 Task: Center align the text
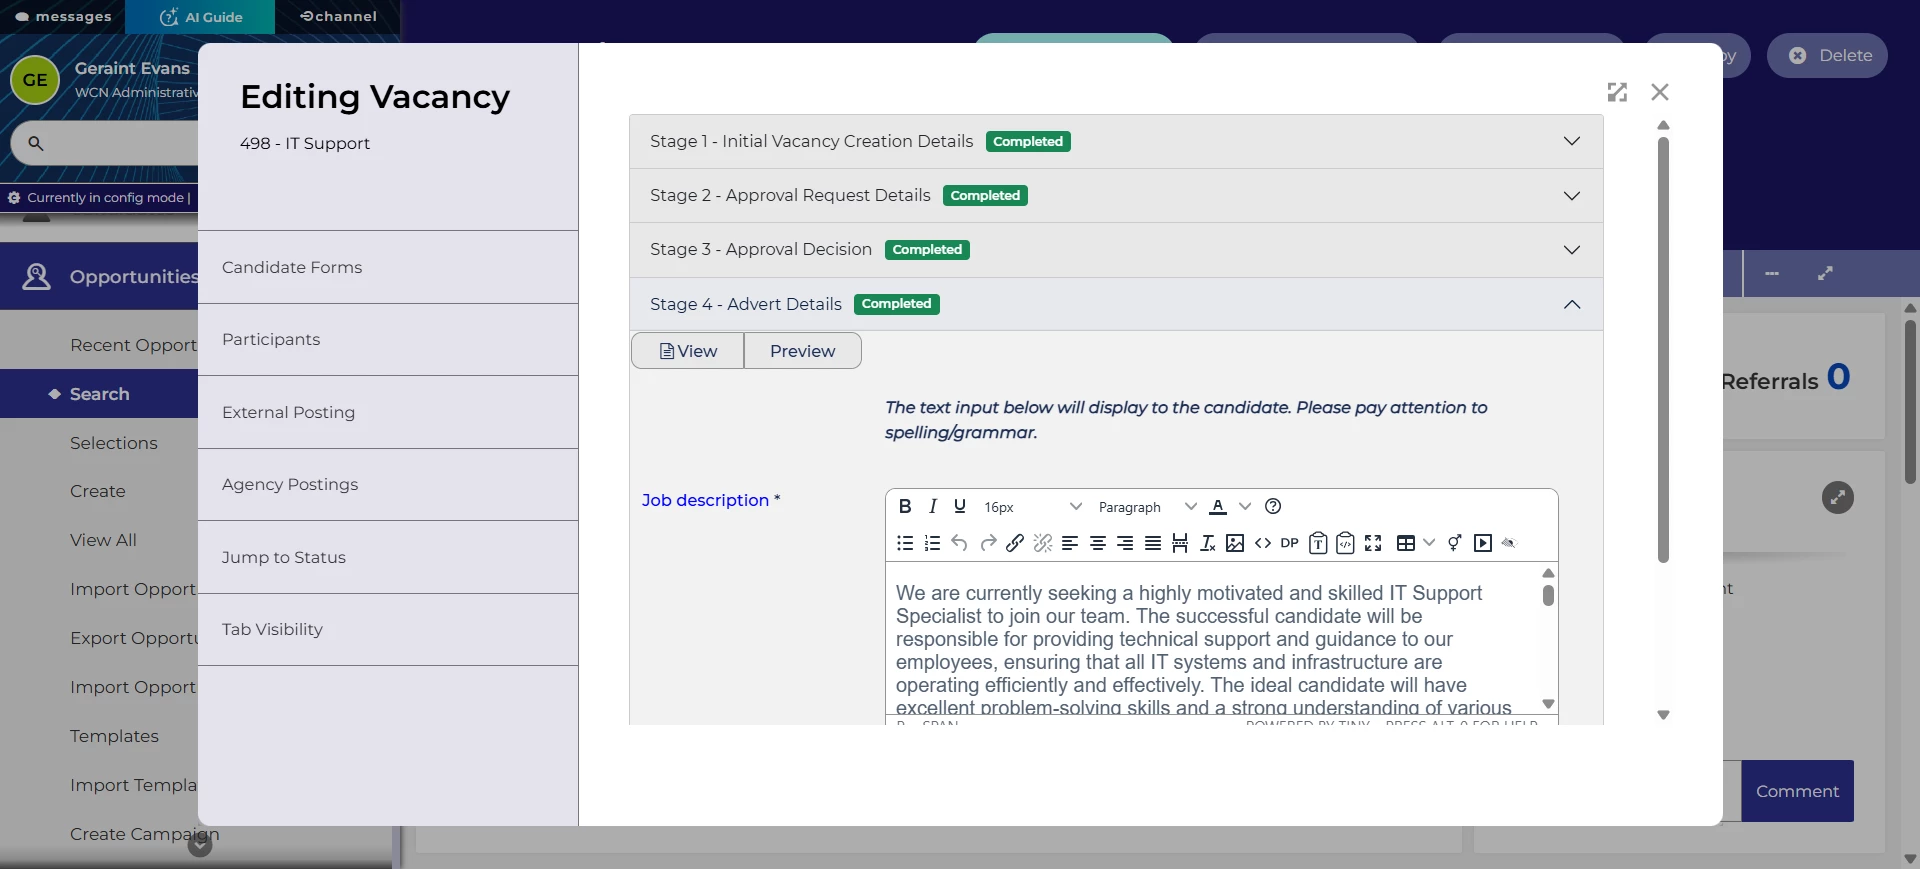[1098, 543]
